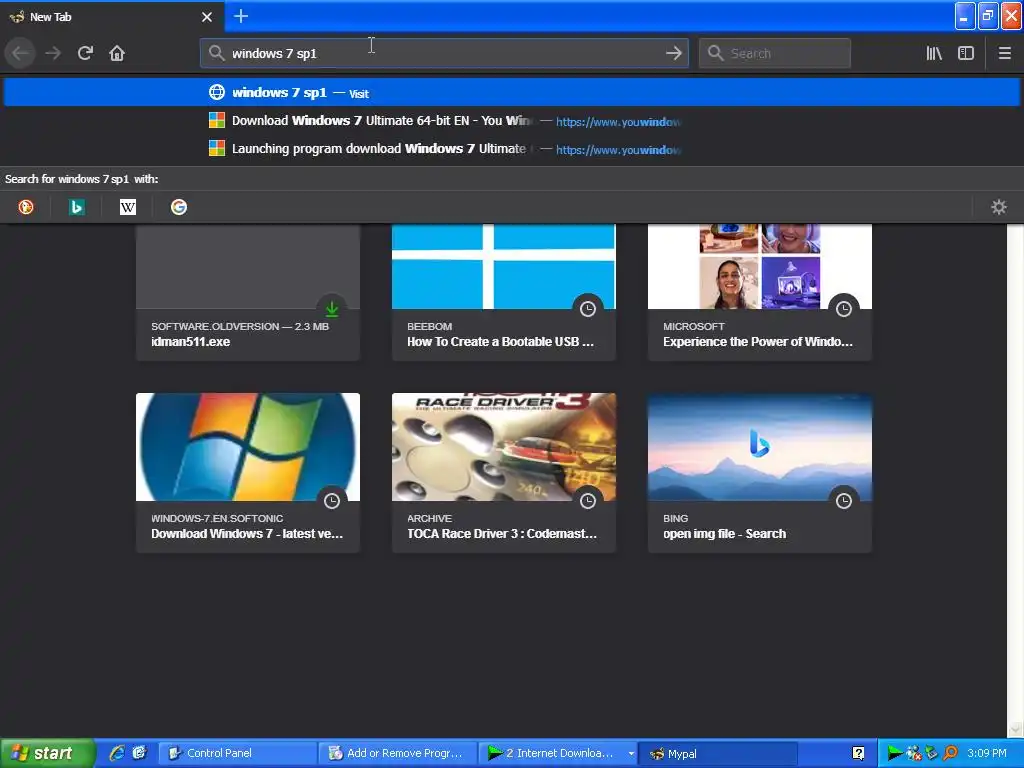Choose 'Download Windows 7 Ultimate 64-bit EN' suggestion

(x=512, y=121)
